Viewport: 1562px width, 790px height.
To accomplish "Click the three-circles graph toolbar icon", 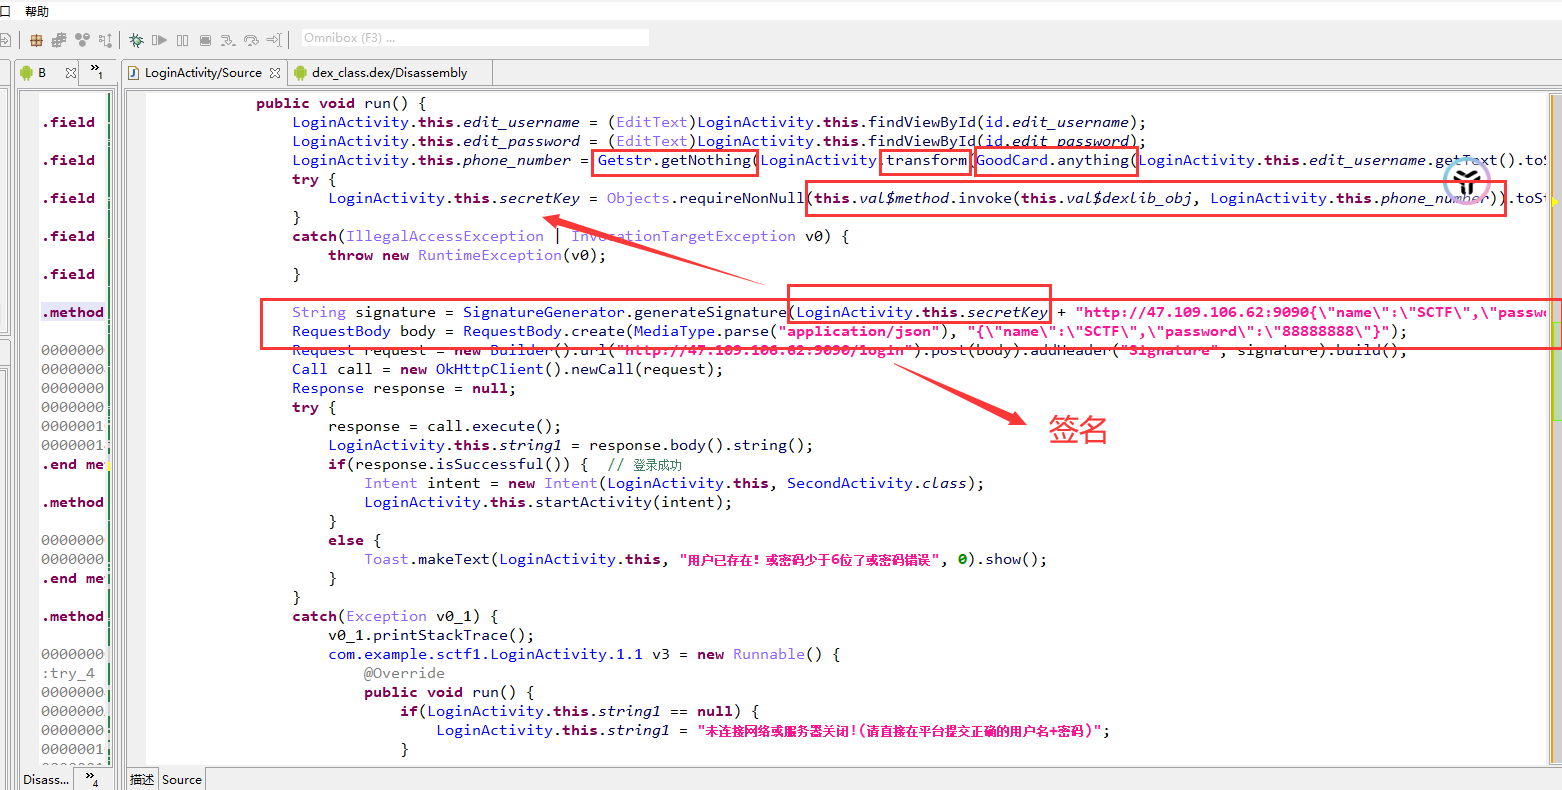I will pos(82,40).
